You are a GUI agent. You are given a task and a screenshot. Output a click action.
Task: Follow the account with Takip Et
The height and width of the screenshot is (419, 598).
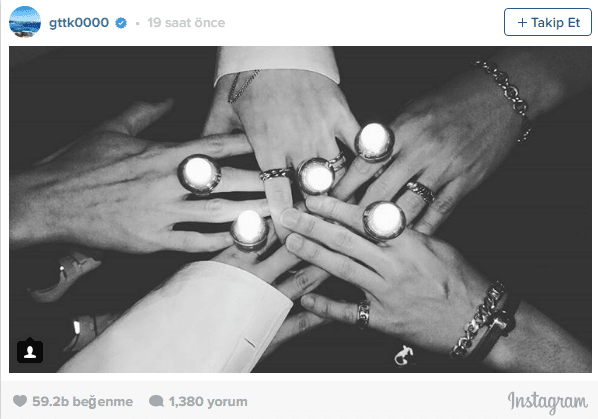click(x=548, y=22)
